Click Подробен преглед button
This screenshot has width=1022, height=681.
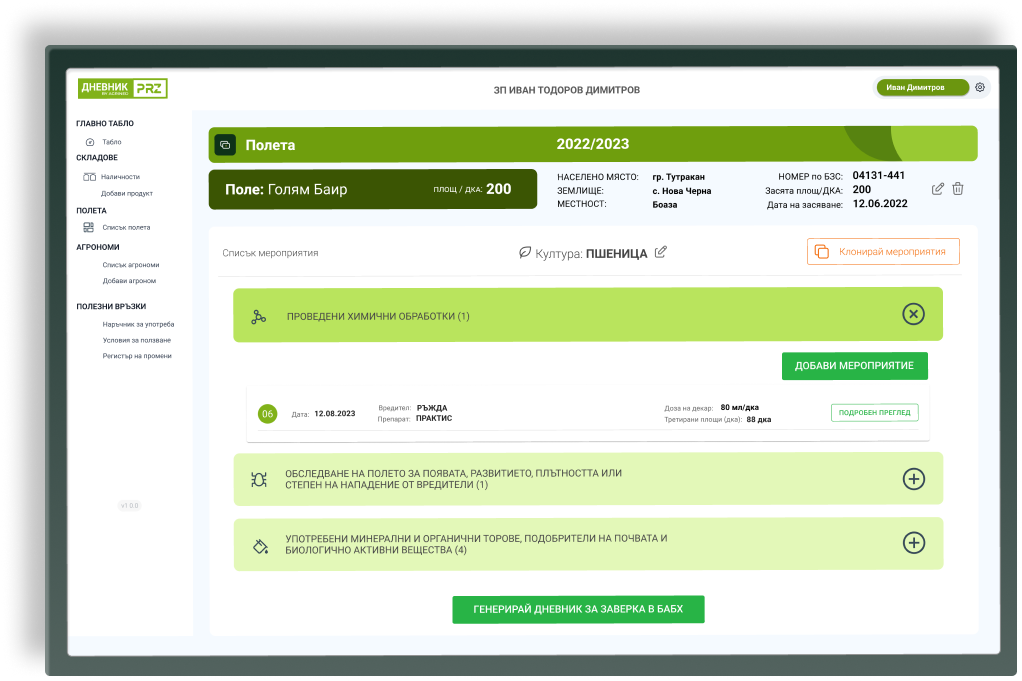875,413
